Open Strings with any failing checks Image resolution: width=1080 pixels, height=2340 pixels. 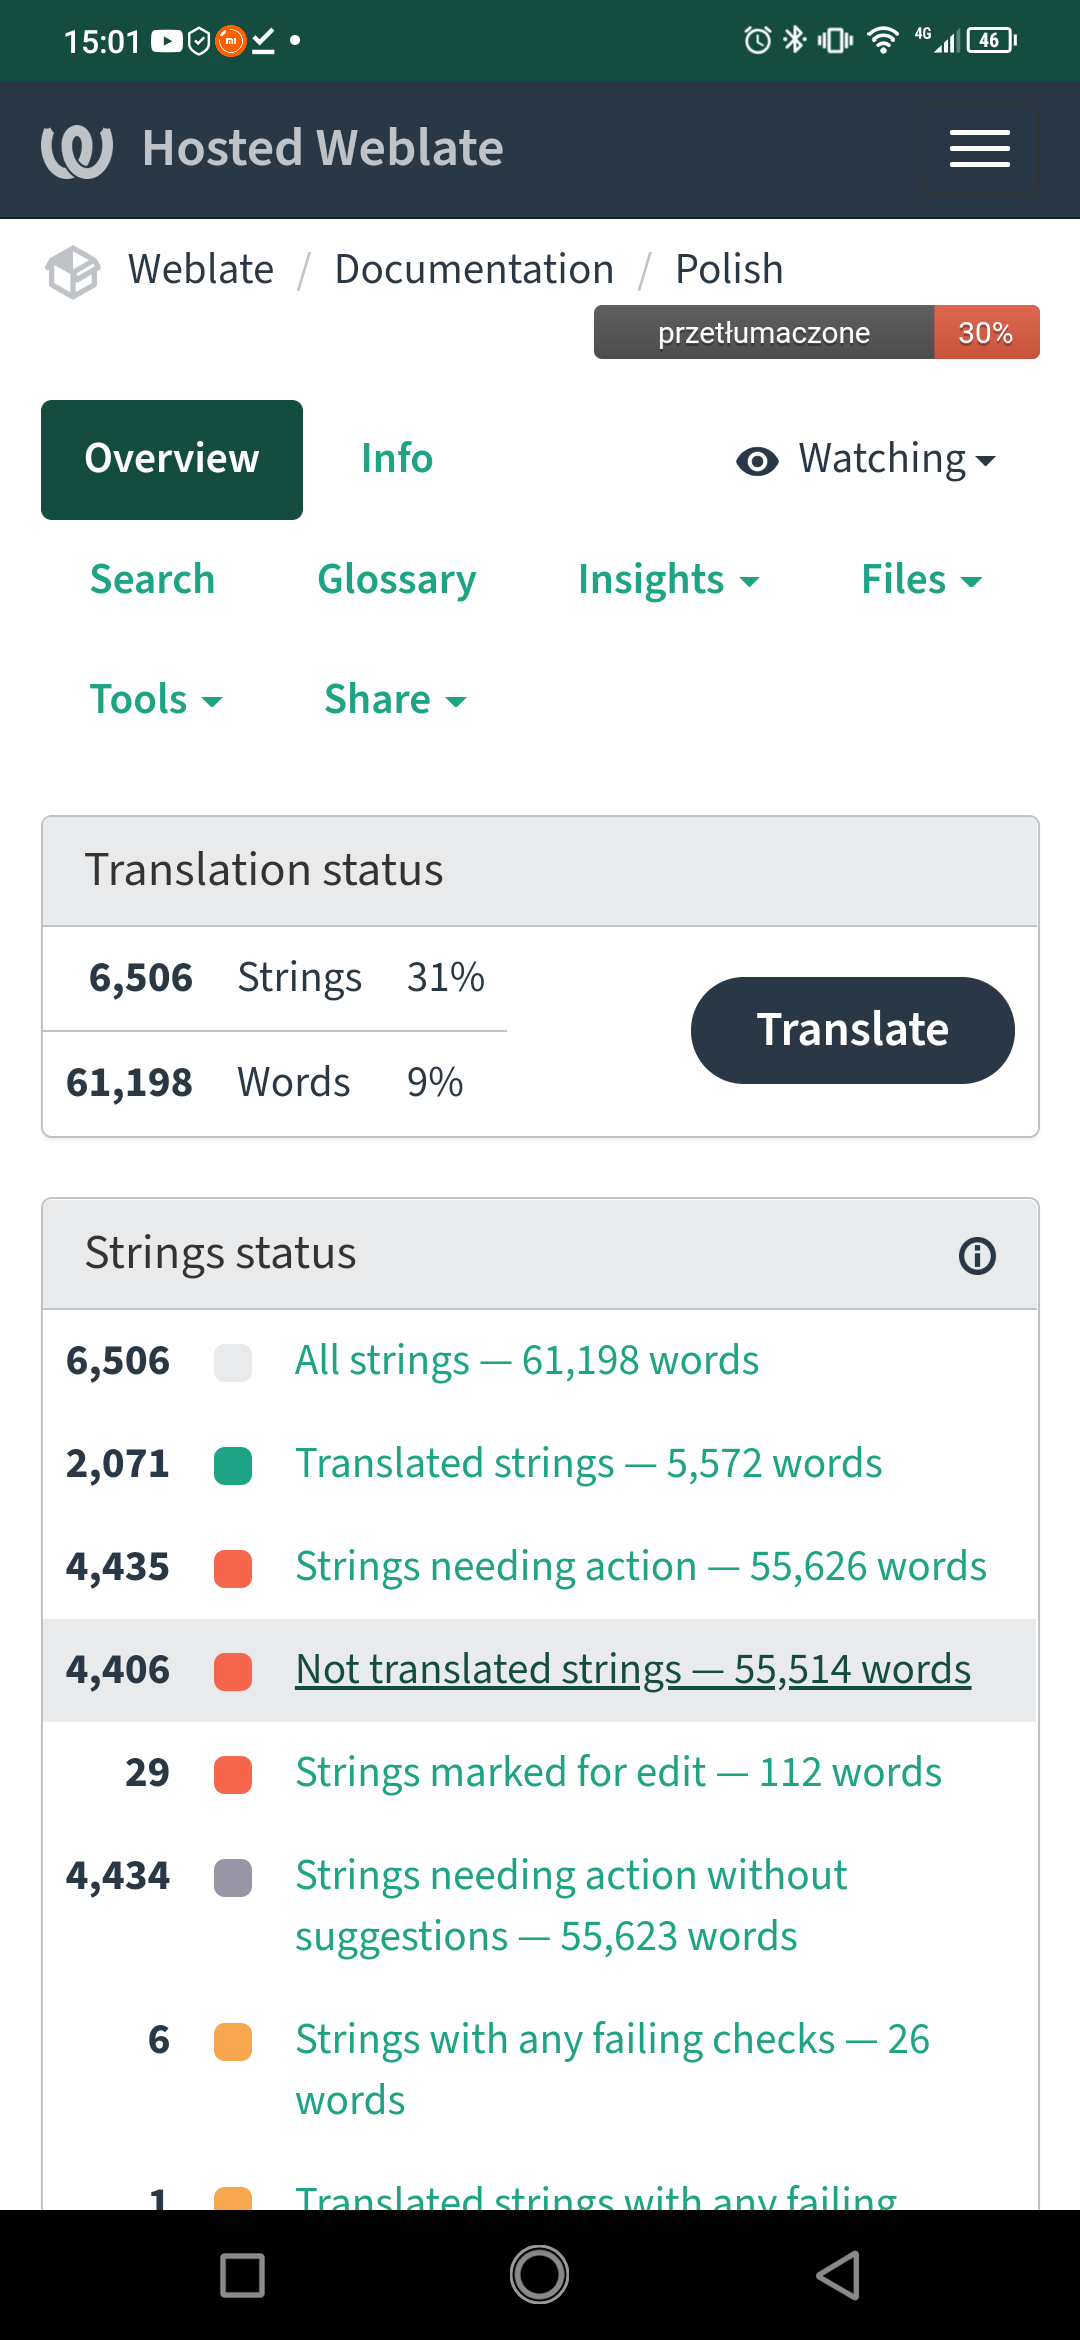(612, 2070)
